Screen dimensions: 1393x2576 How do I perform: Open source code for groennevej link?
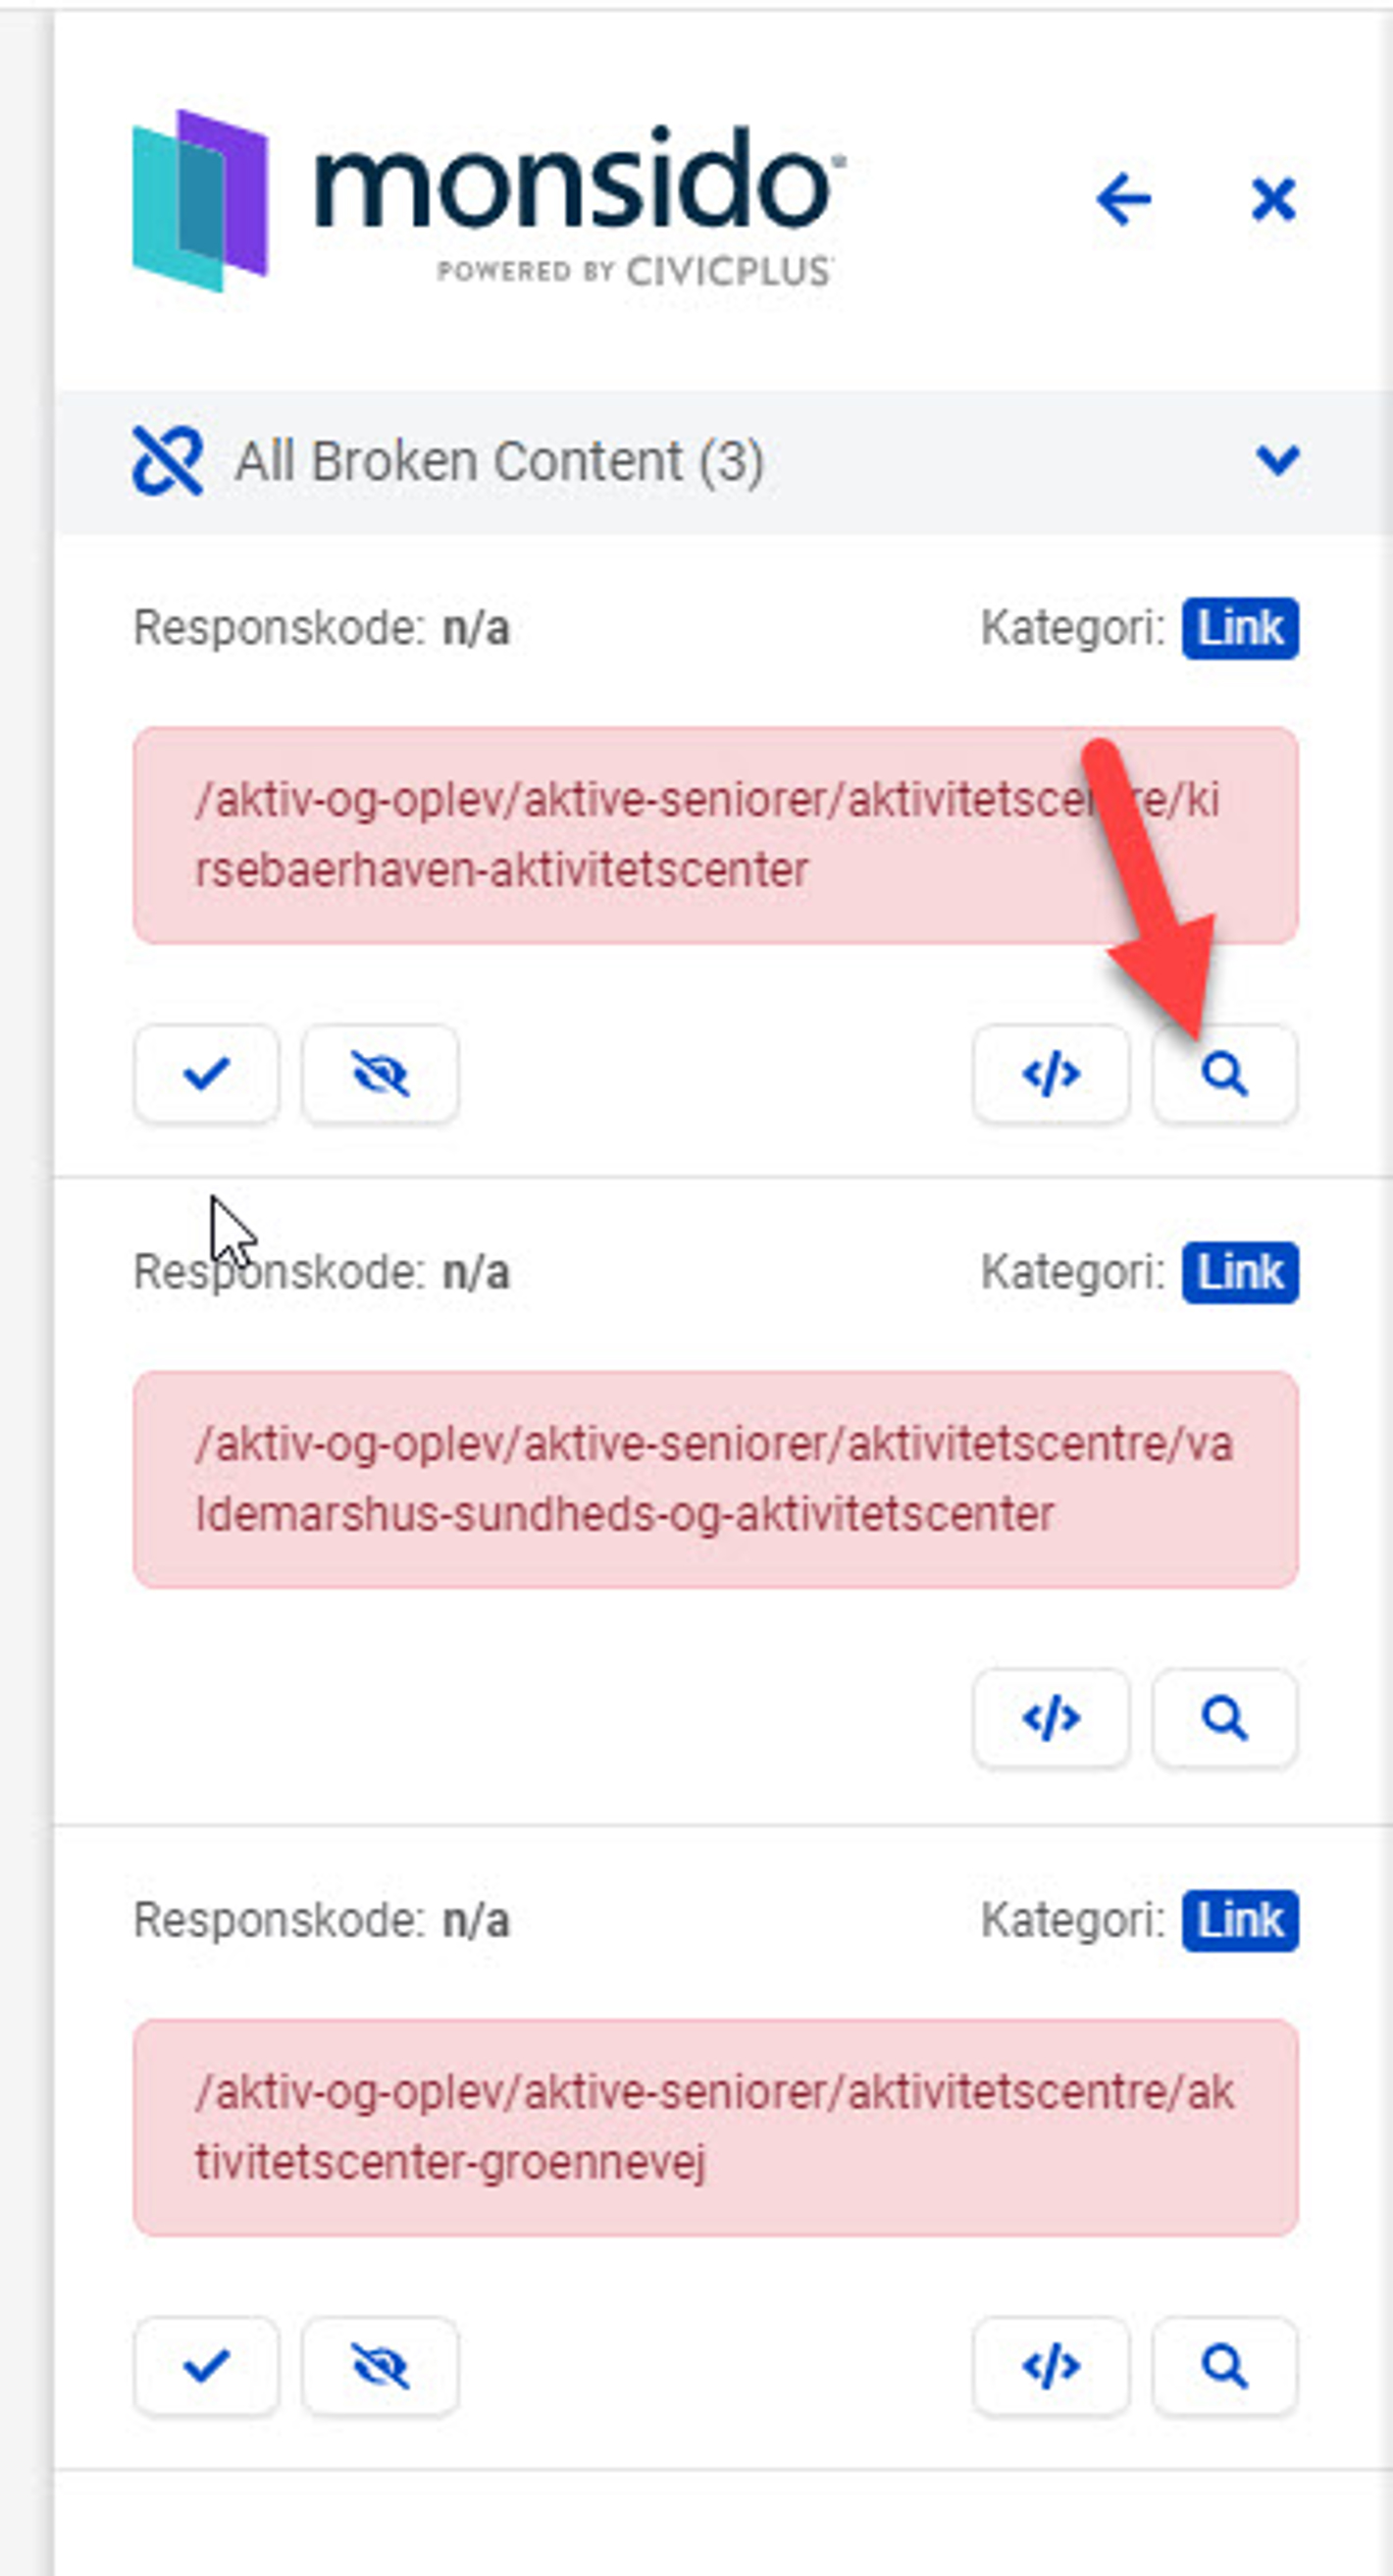(1051, 2366)
